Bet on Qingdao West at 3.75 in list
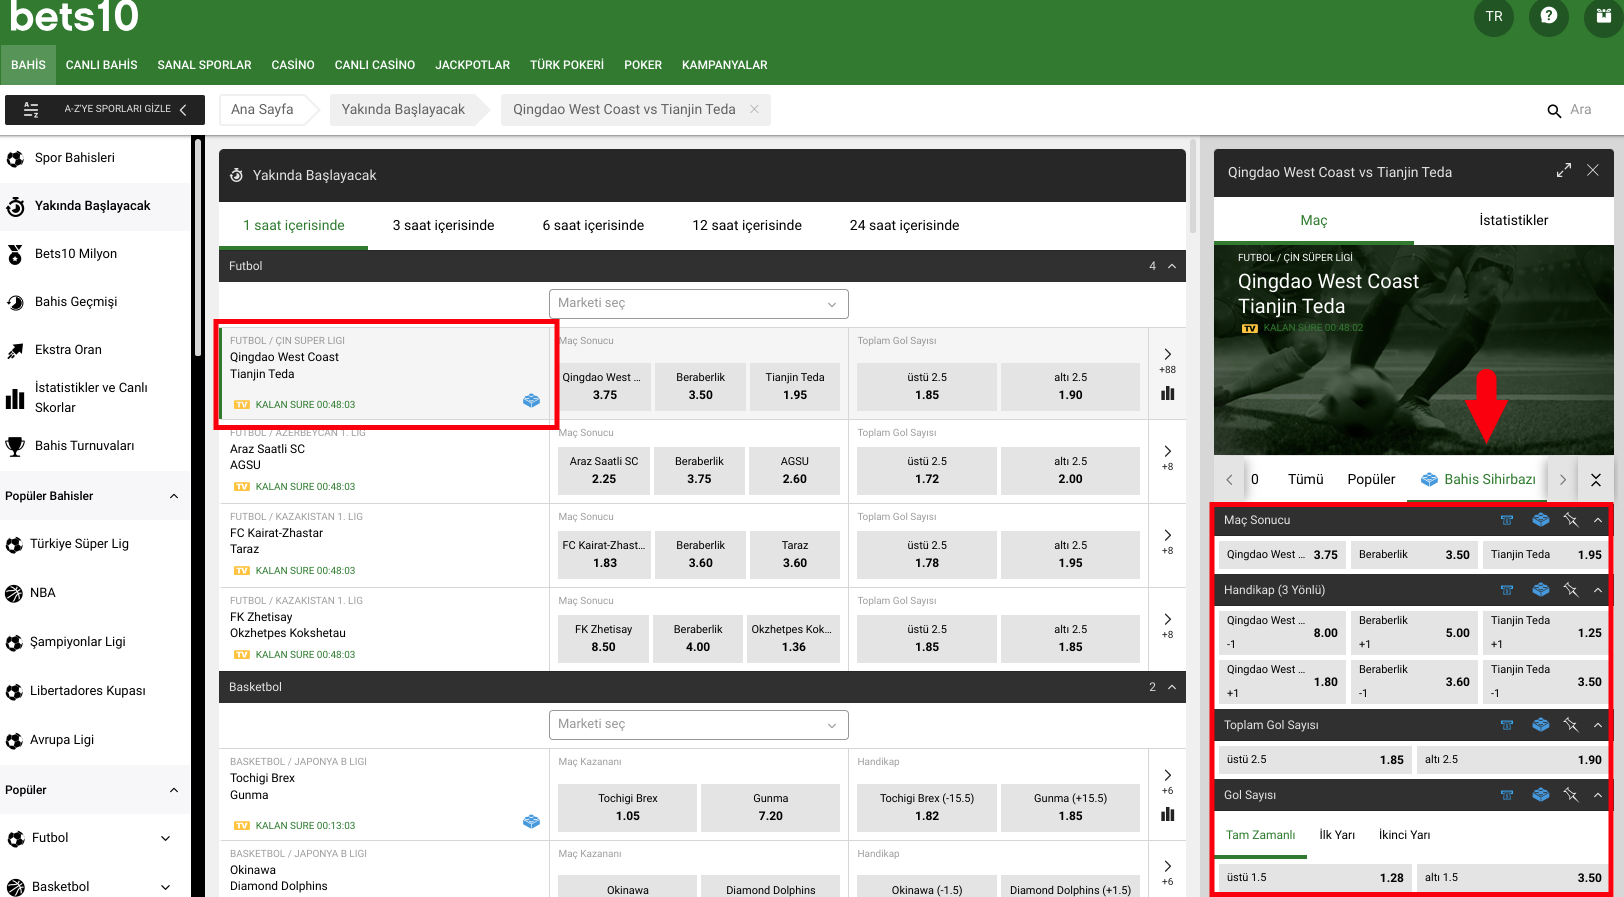Image resolution: width=1624 pixels, height=897 pixels. click(604, 387)
